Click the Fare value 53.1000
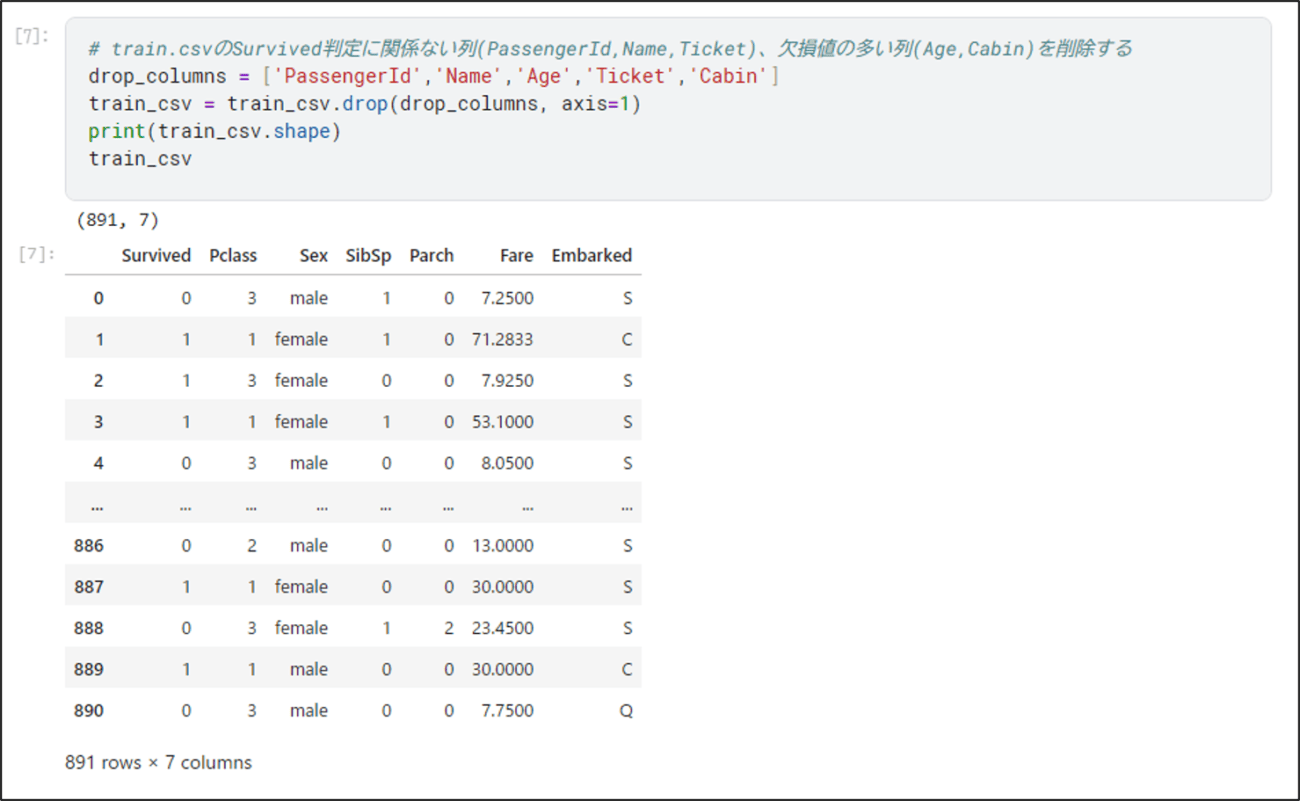Viewport: 1300px width, 801px height. click(503, 422)
